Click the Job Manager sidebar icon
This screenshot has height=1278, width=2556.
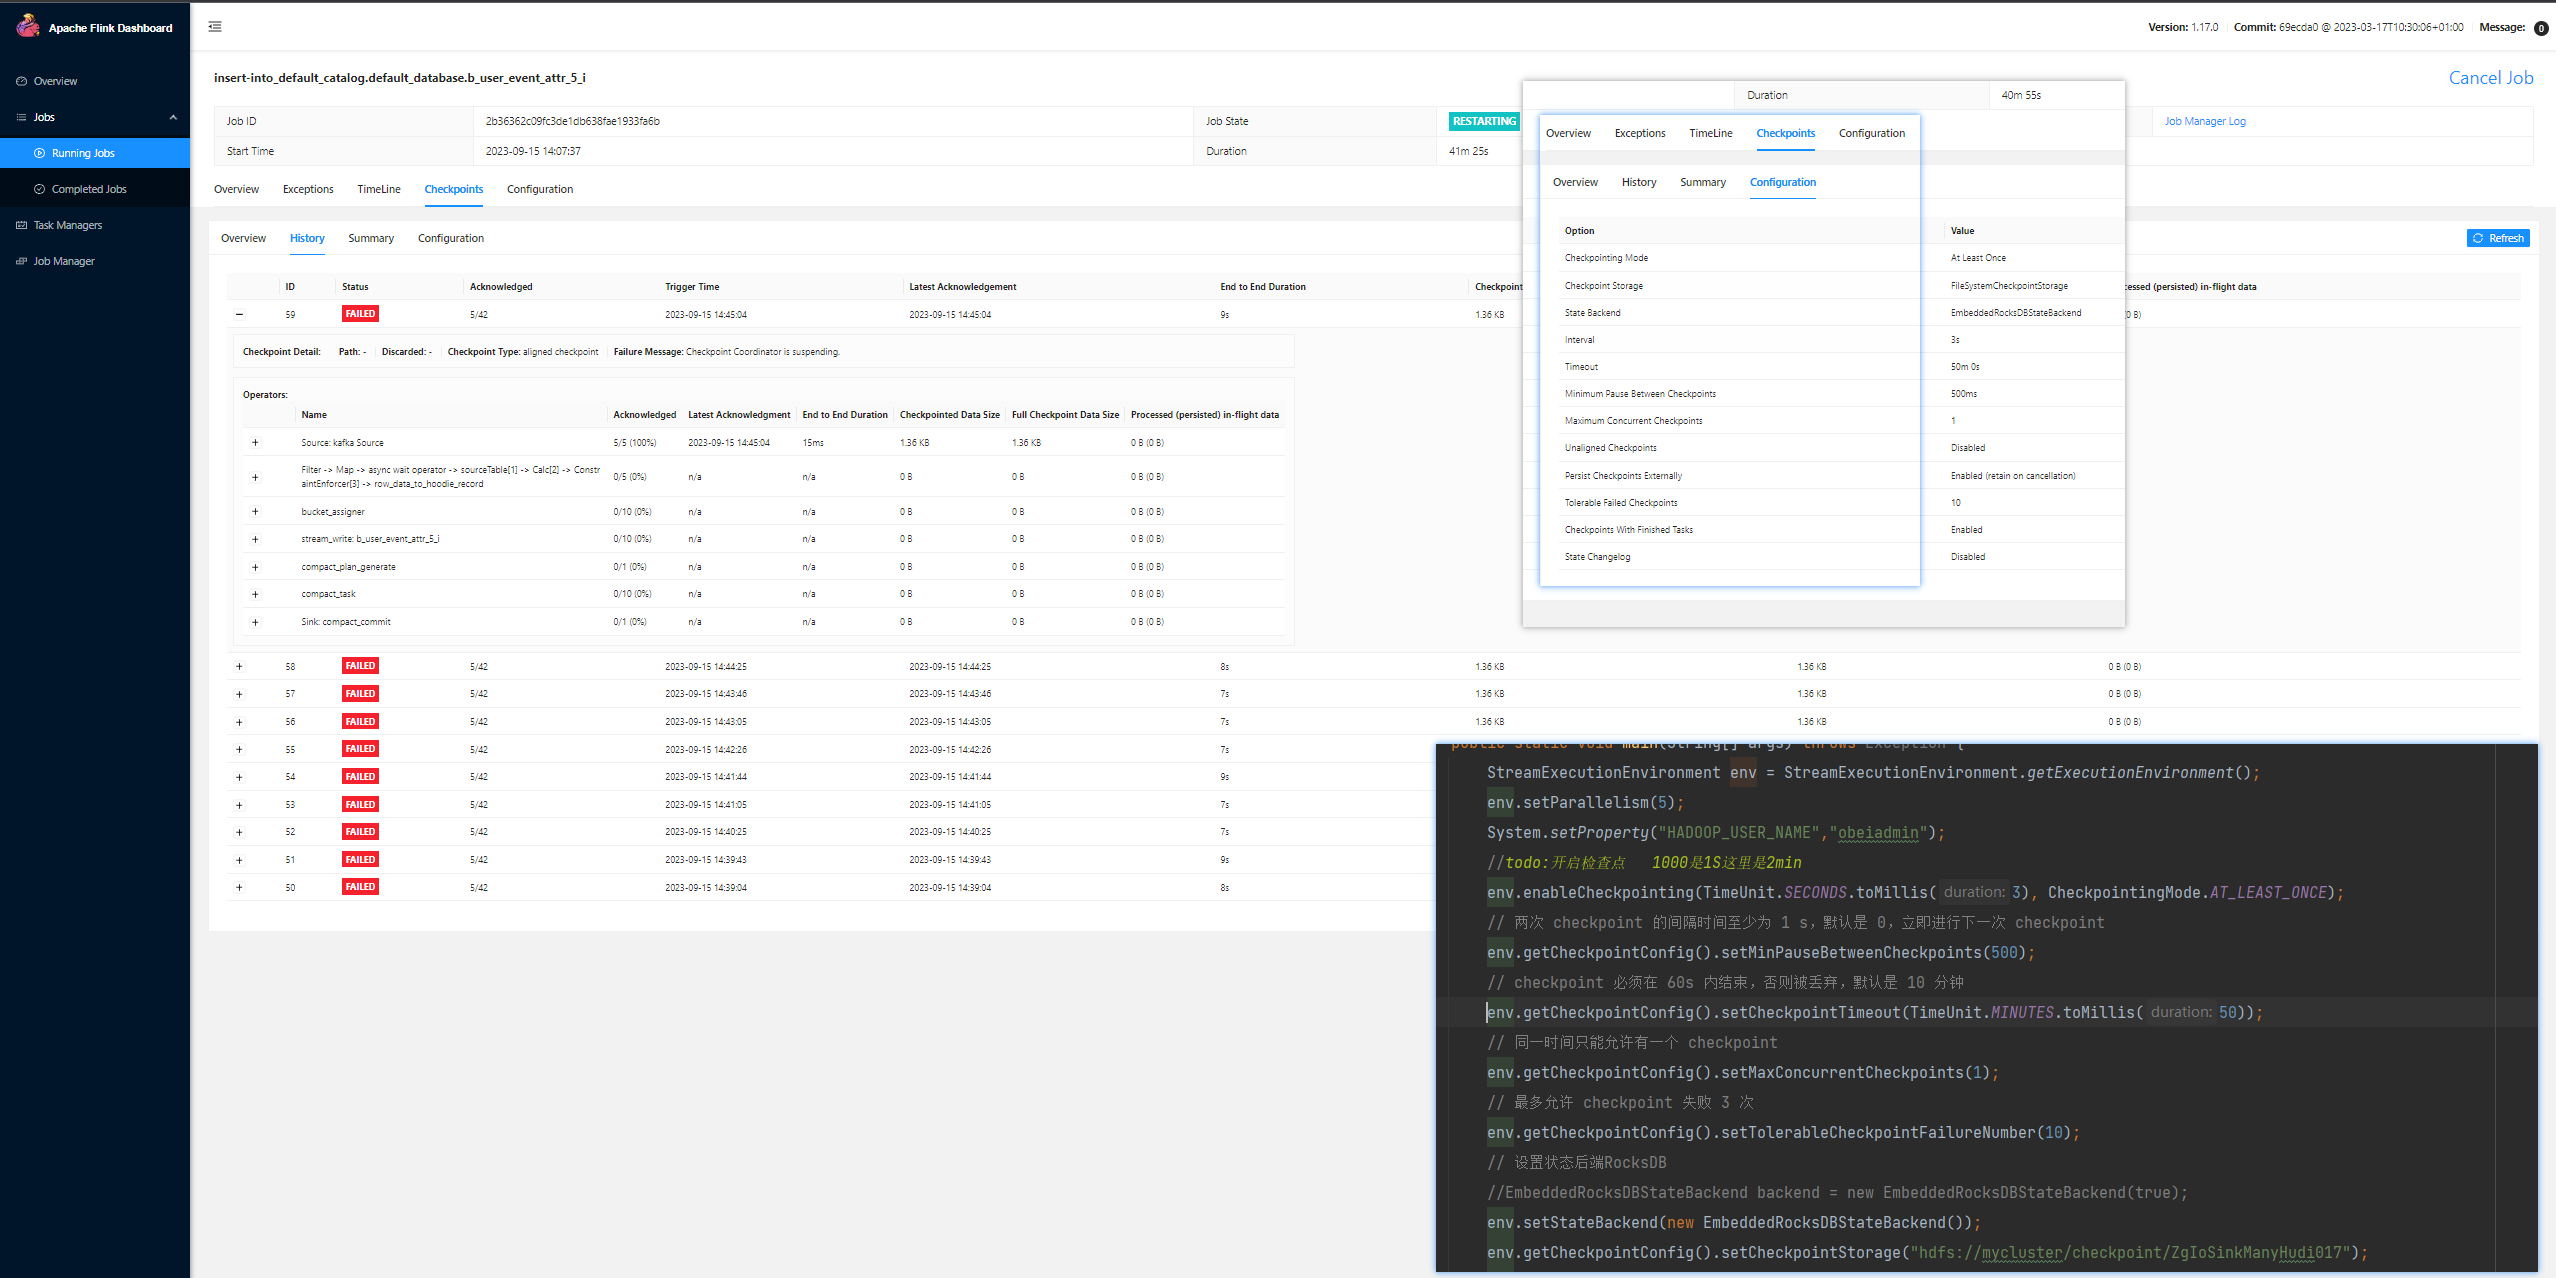(21, 261)
